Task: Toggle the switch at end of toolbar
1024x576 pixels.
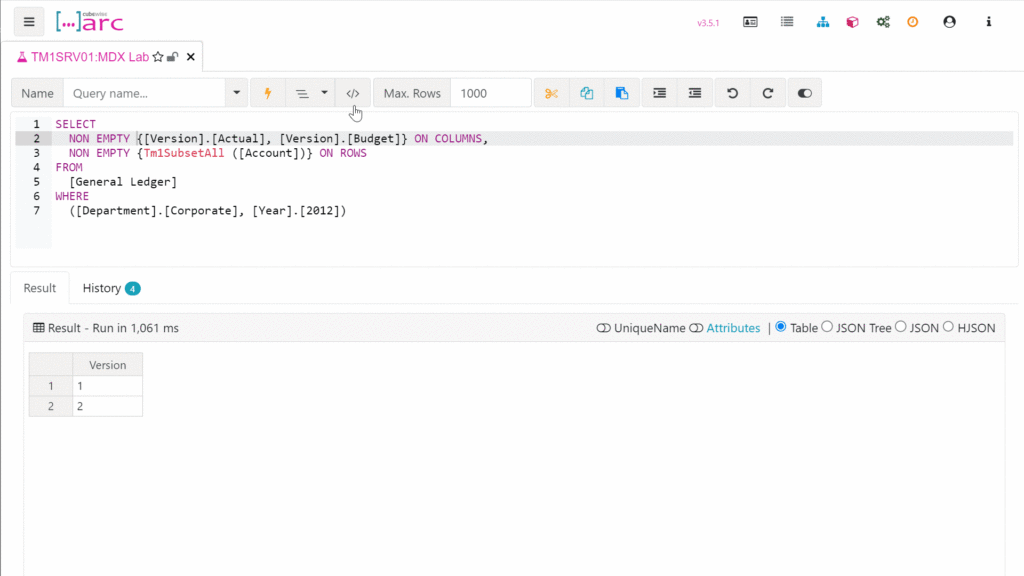Action: (804, 93)
